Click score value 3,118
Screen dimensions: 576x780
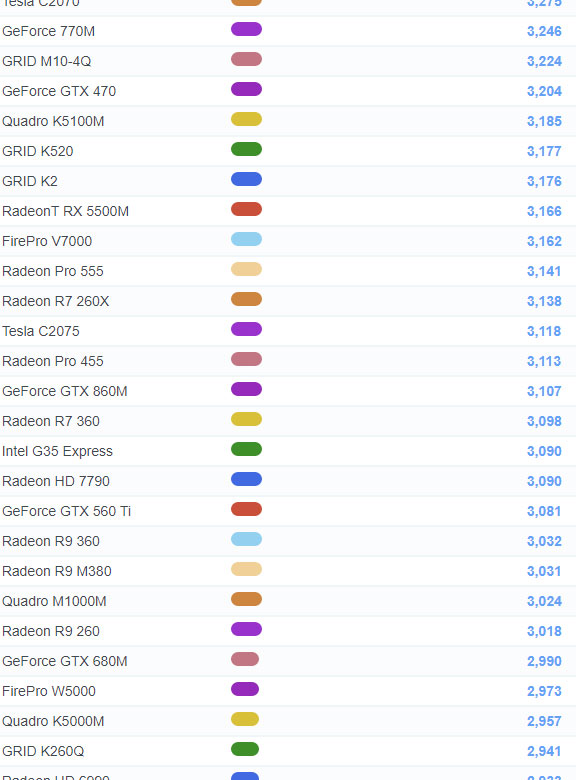[544, 331]
